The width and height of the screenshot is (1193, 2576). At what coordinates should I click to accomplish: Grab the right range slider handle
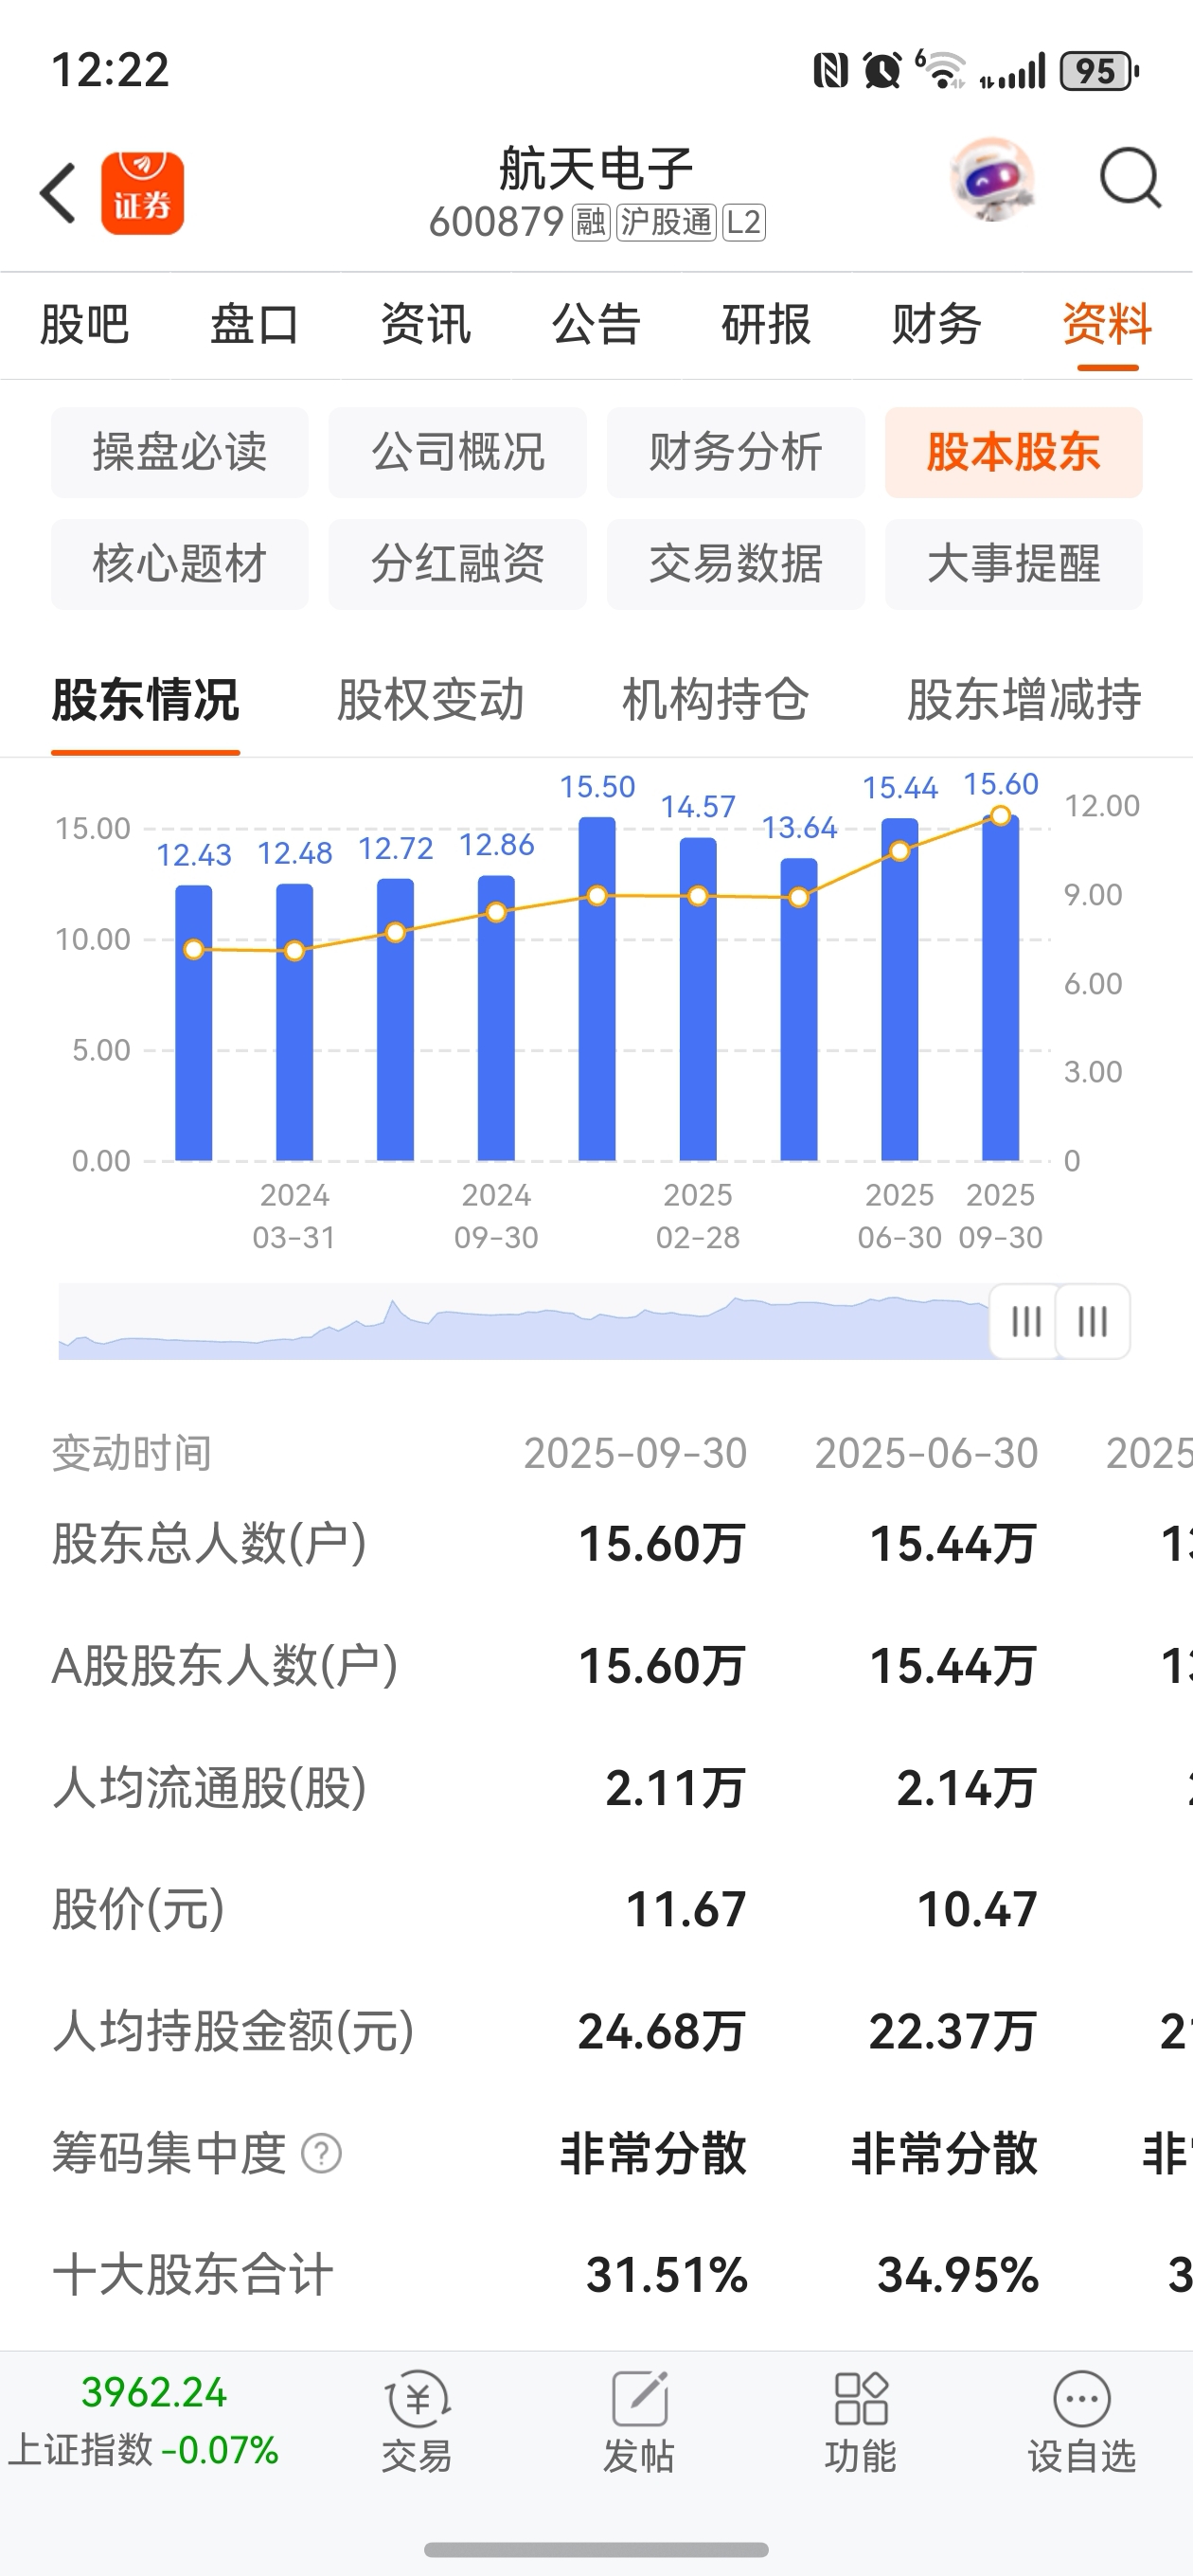pyautogui.click(x=1093, y=1321)
